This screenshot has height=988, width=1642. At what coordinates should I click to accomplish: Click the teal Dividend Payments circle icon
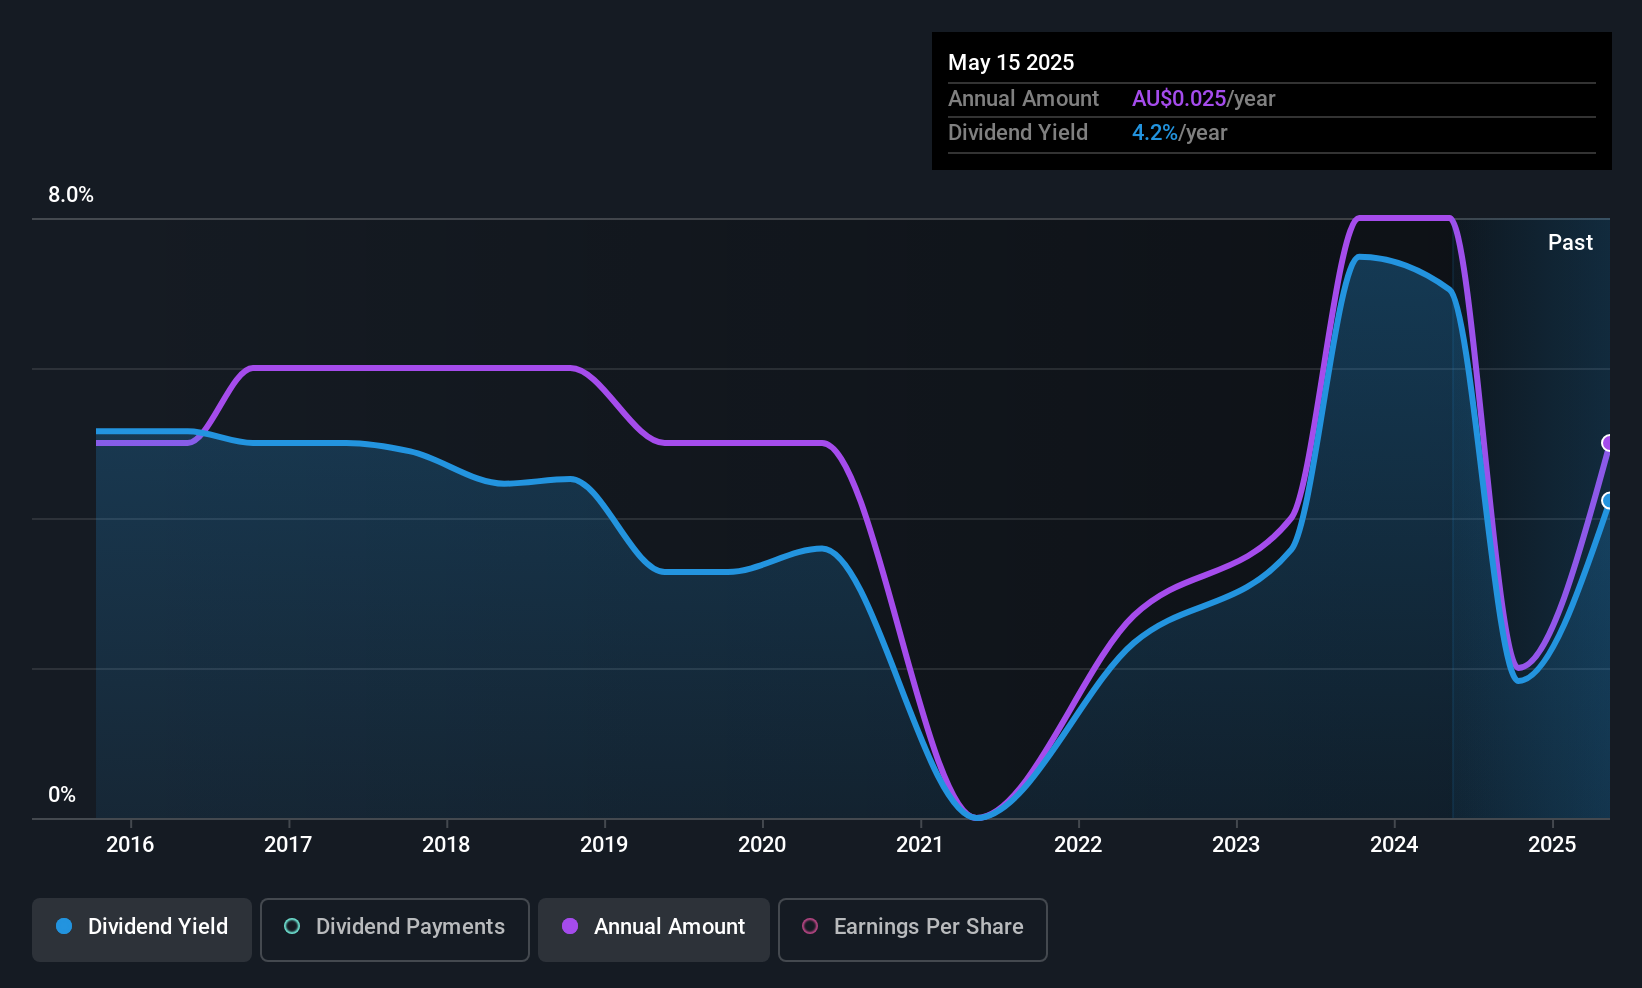(292, 926)
